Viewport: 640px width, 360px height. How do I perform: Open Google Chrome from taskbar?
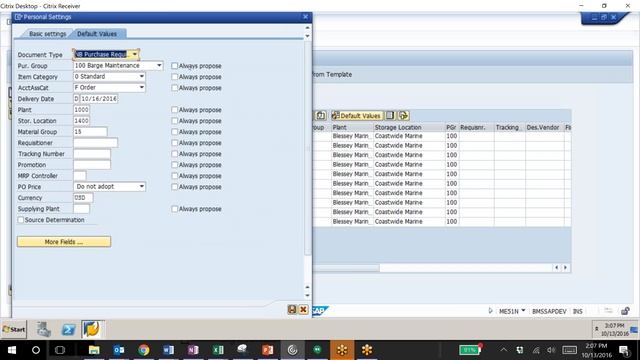click(x=143, y=350)
